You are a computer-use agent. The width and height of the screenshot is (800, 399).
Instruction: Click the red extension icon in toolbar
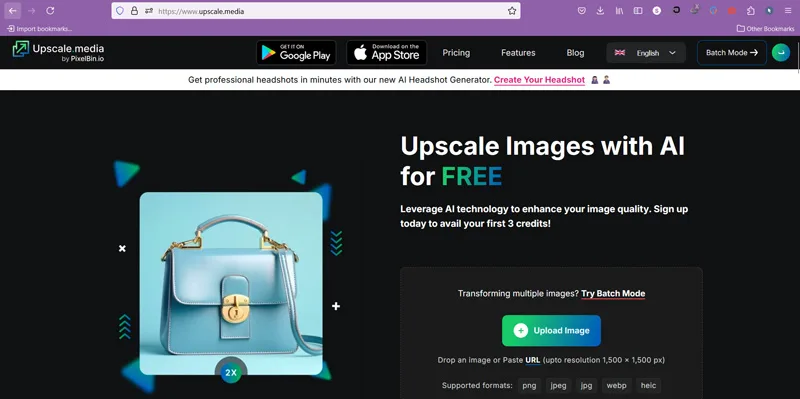[x=732, y=11]
